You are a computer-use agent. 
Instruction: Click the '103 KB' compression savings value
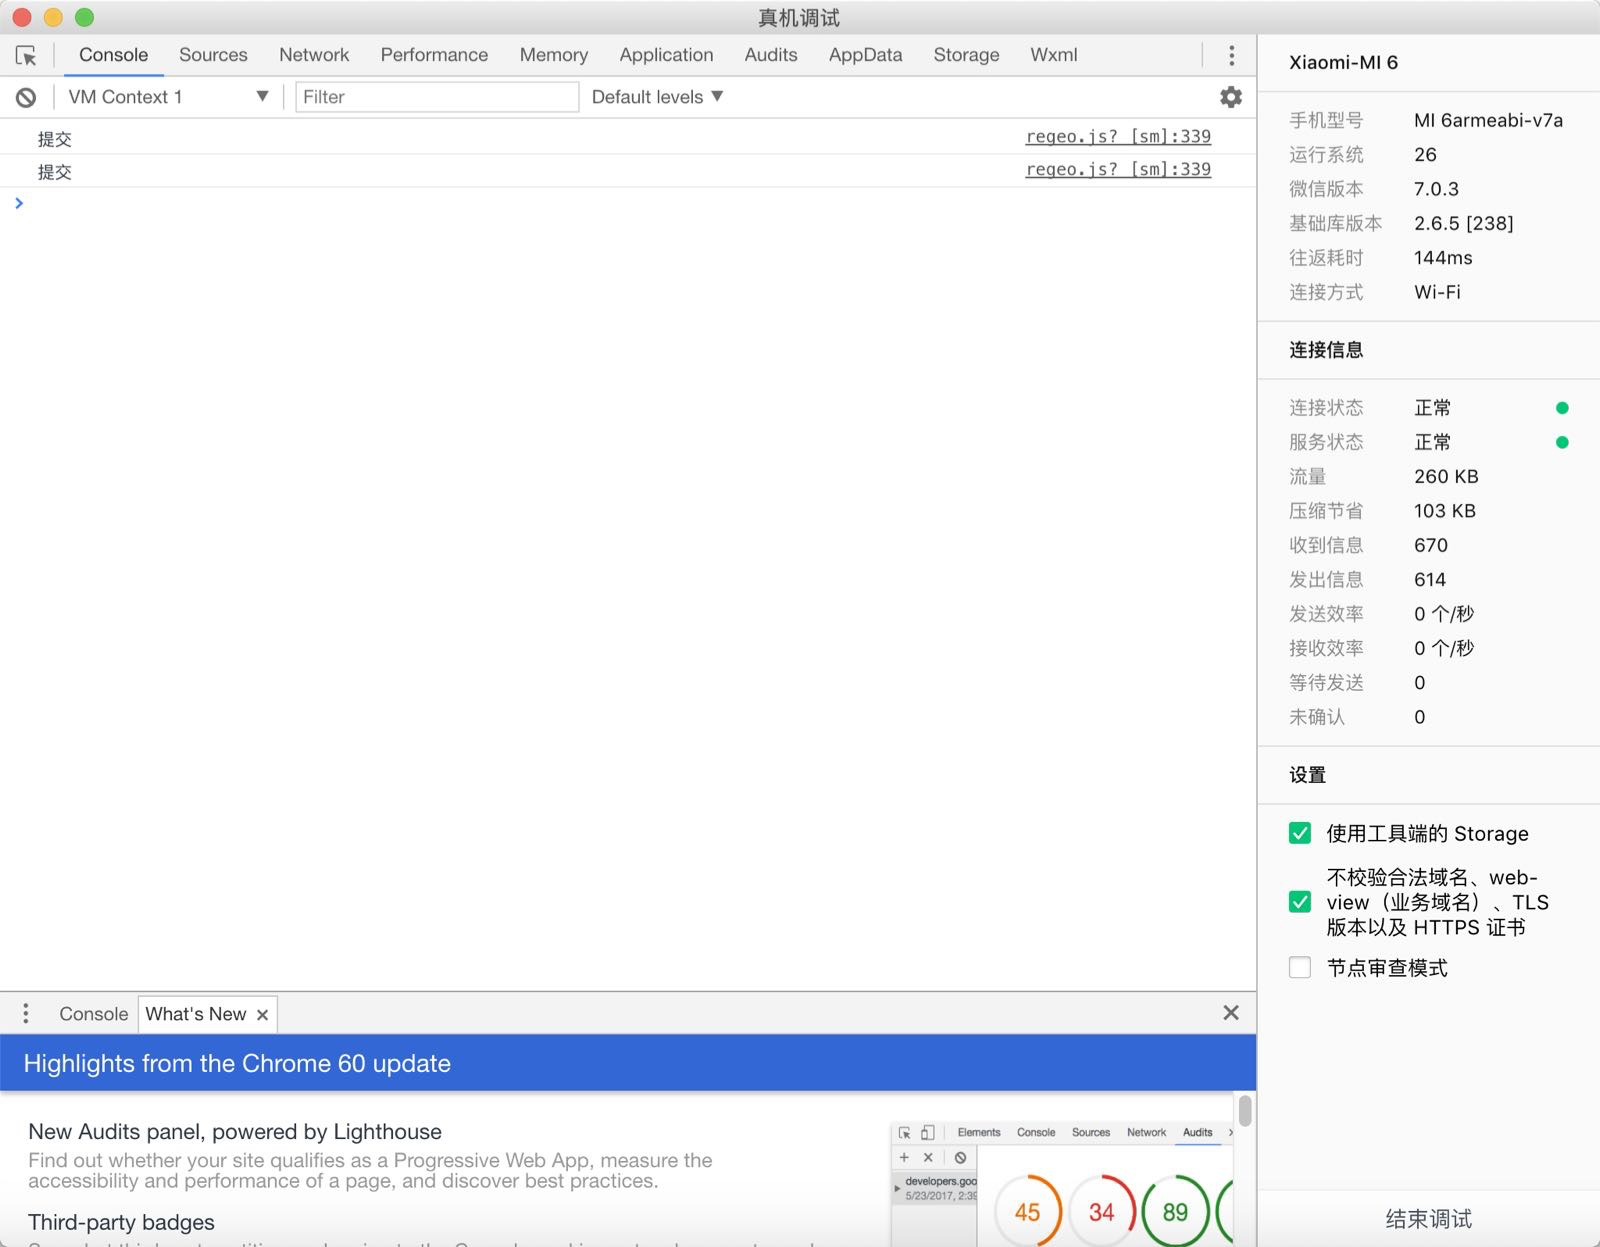pyautogui.click(x=1445, y=511)
